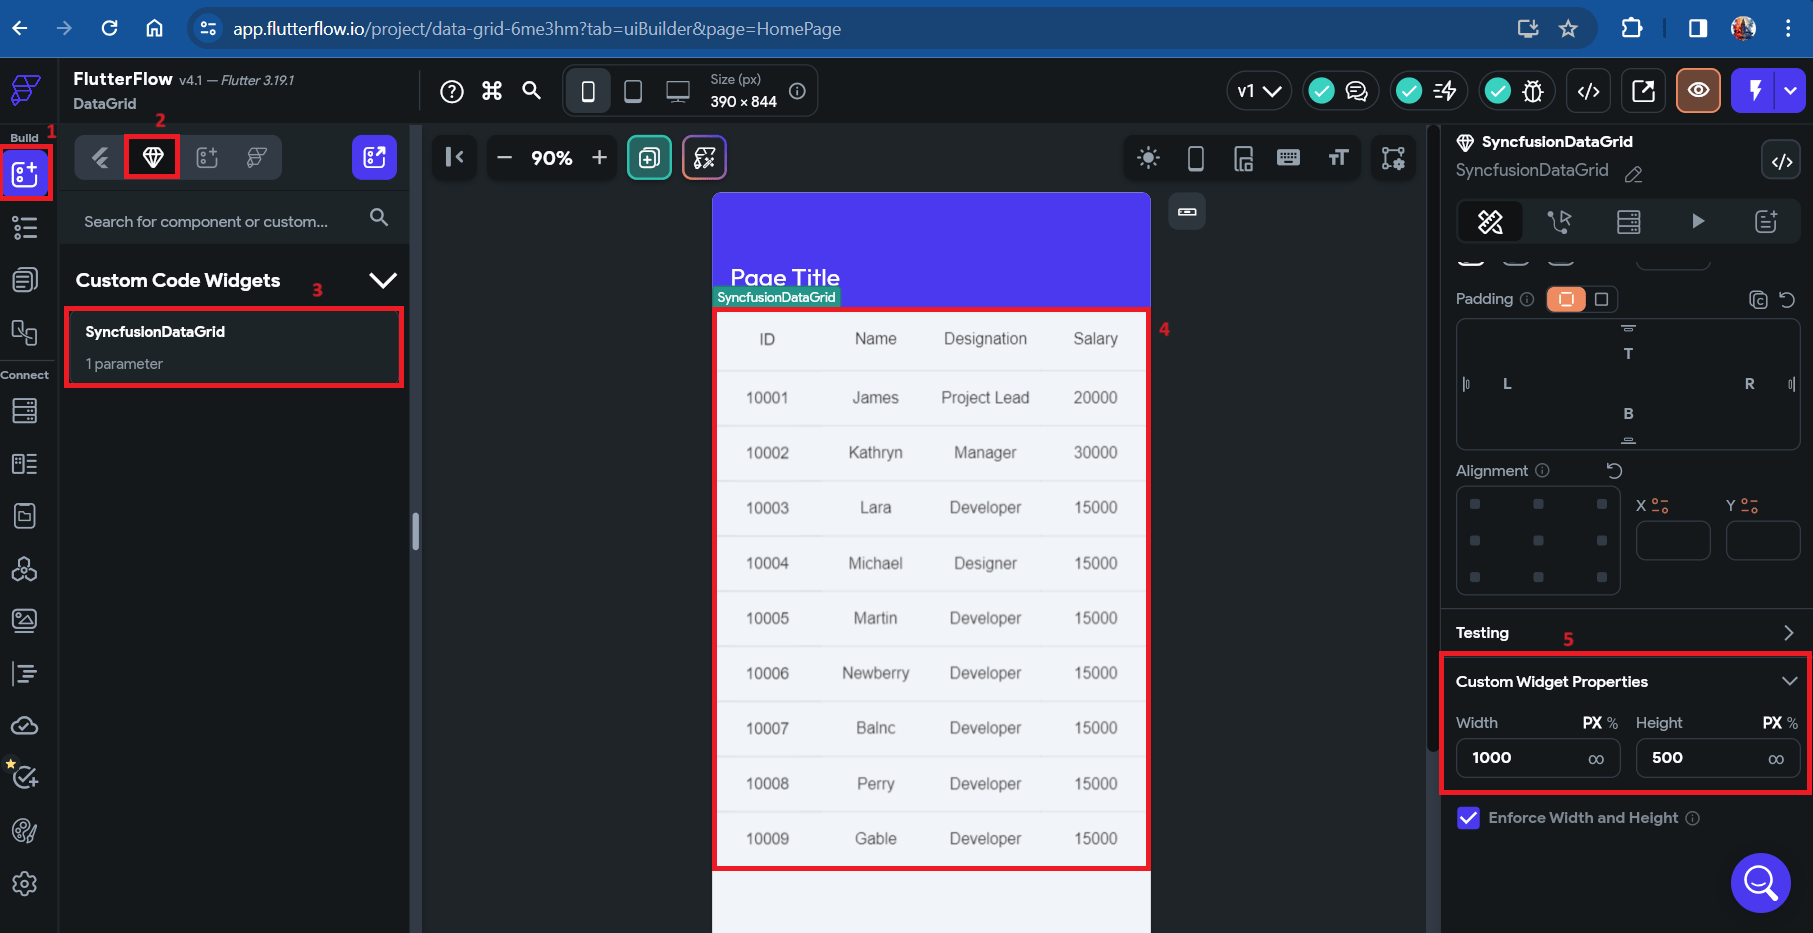Edit the SyncfusionDataGrid widget name pencil
The image size is (1813, 933).
1634,174
